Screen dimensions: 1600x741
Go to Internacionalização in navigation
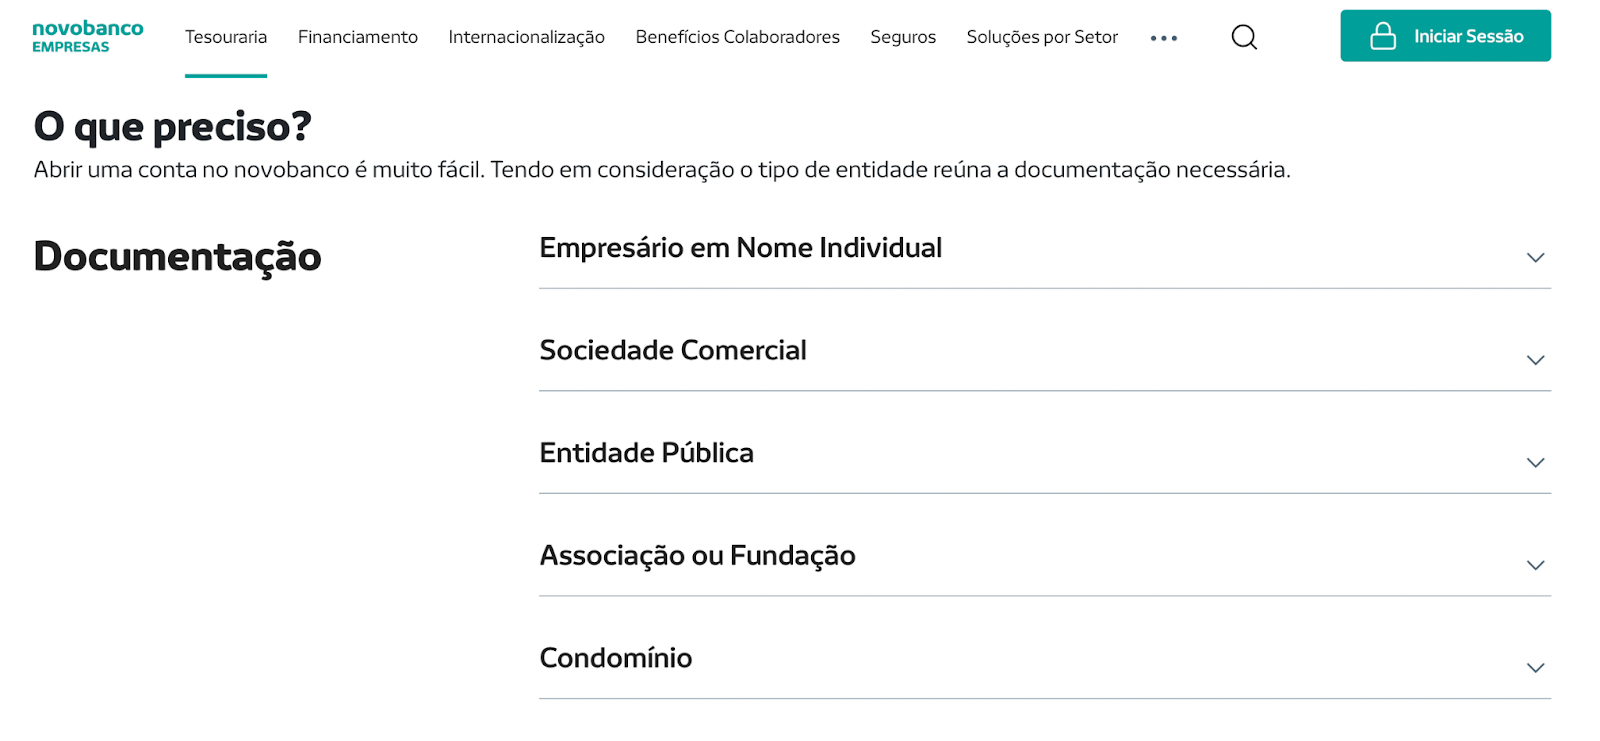point(526,37)
